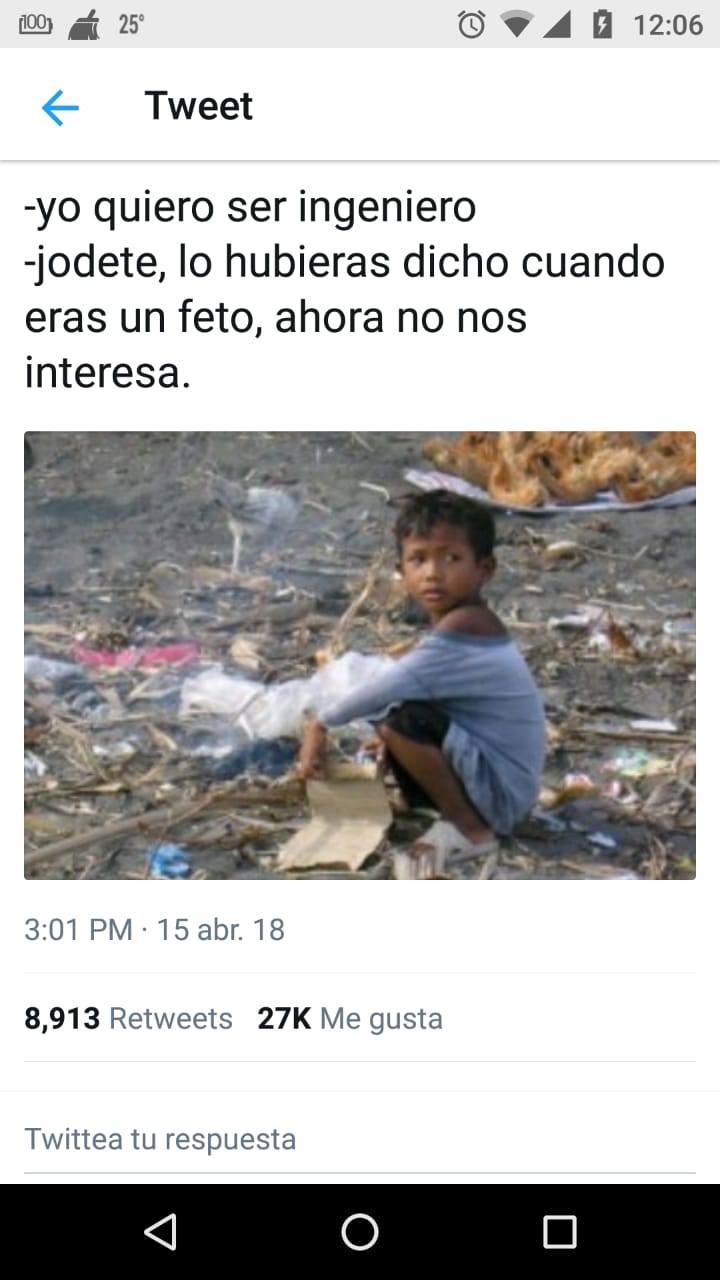The height and width of the screenshot is (1280, 720).
Task: Tap the battery charging status icon
Action: pyautogui.click(x=602, y=24)
